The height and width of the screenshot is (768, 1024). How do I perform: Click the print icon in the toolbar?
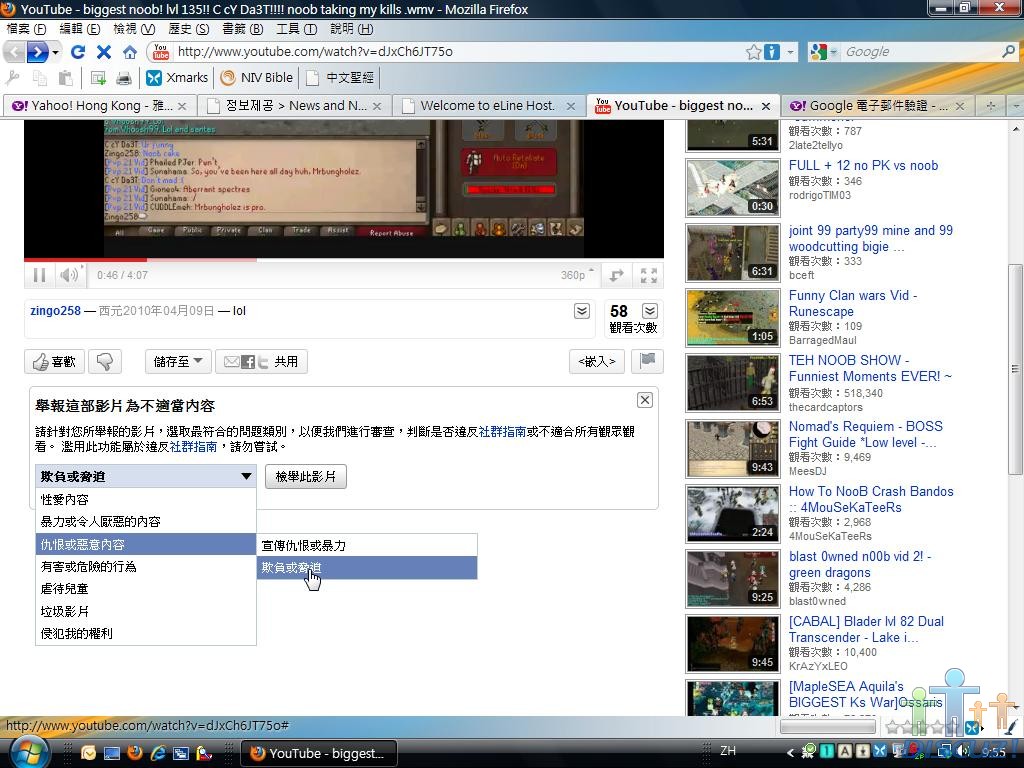coord(123,78)
